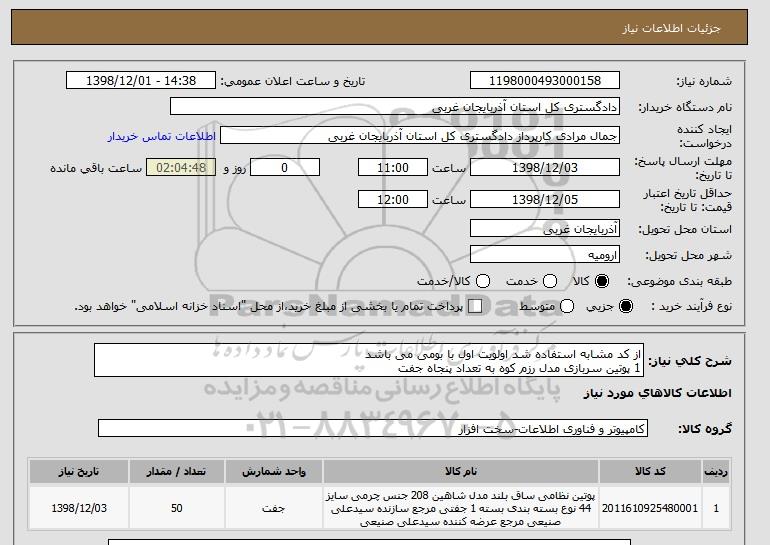Image resolution: width=770 pixels, height=545 pixels.
Task: Click the need date cell 1398/12/03 in table
Action: tap(79, 508)
